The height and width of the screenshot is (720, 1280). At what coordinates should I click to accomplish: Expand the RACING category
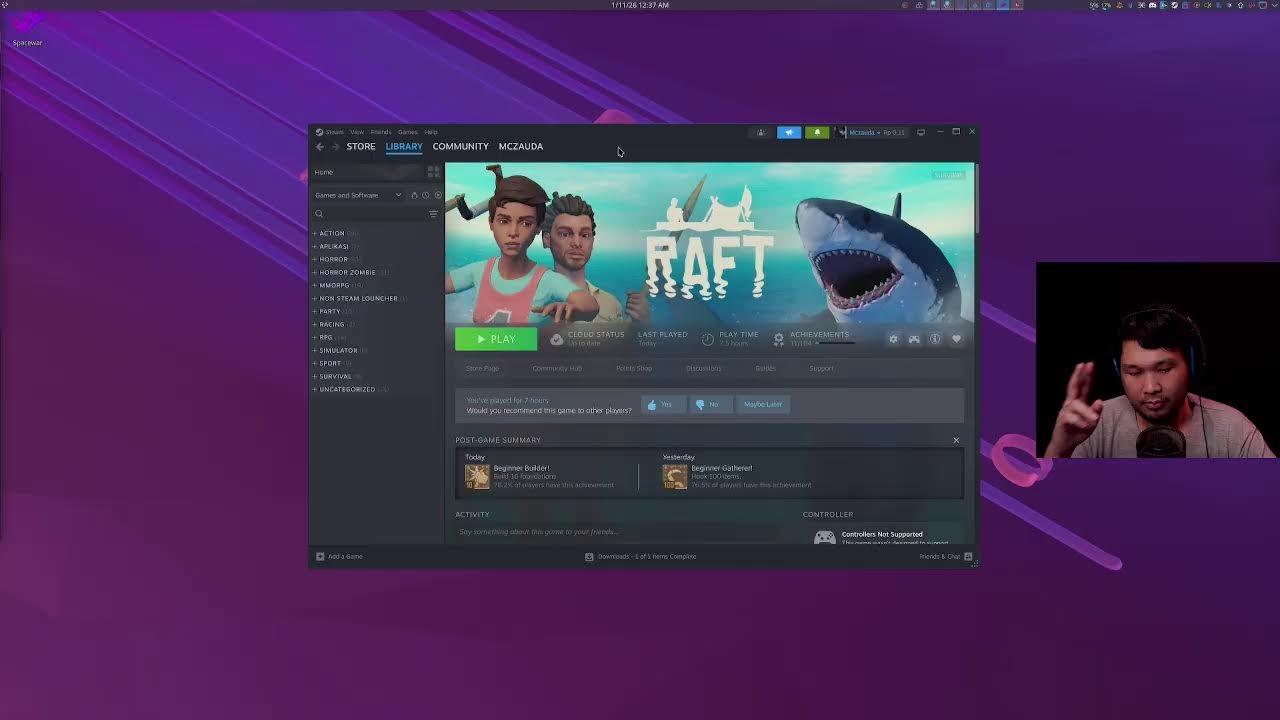click(333, 324)
